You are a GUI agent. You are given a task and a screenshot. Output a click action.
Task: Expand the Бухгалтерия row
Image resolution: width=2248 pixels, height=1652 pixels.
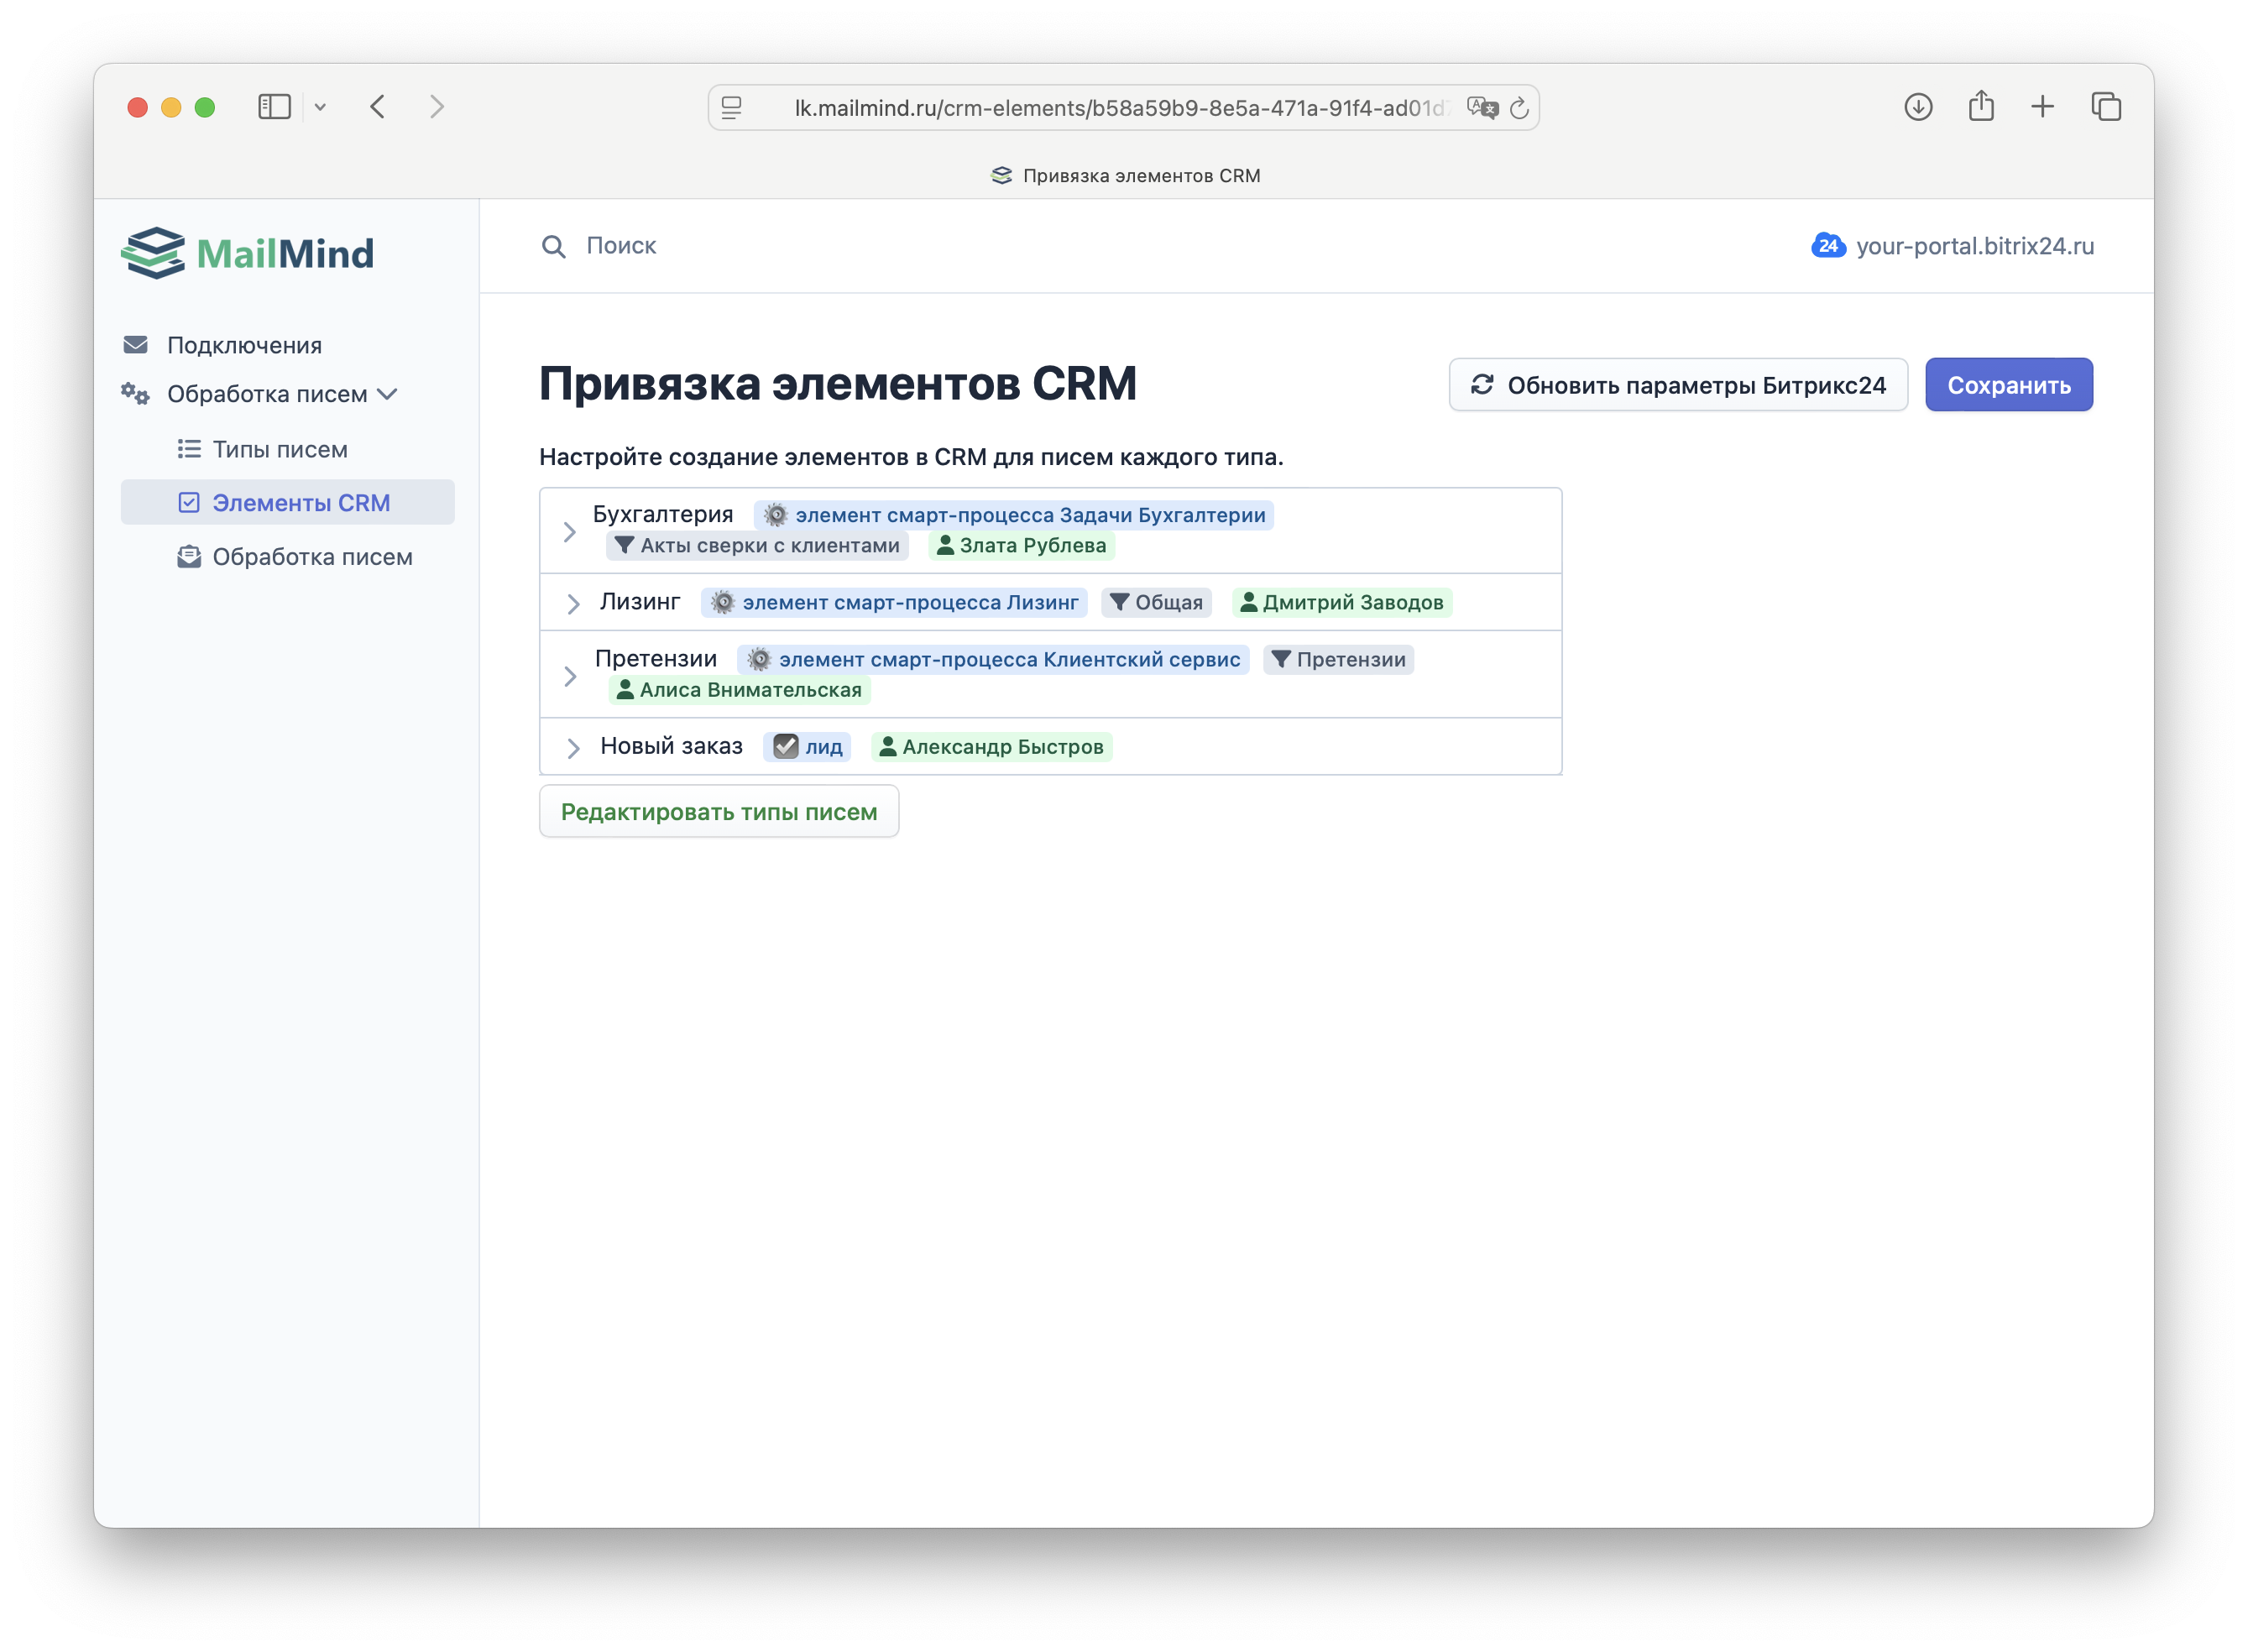click(x=570, y=531)
